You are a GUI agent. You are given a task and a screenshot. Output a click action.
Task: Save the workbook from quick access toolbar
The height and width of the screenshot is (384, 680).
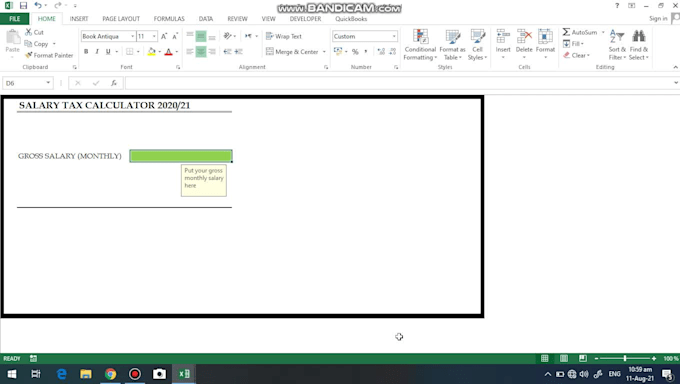pos(23,6)
